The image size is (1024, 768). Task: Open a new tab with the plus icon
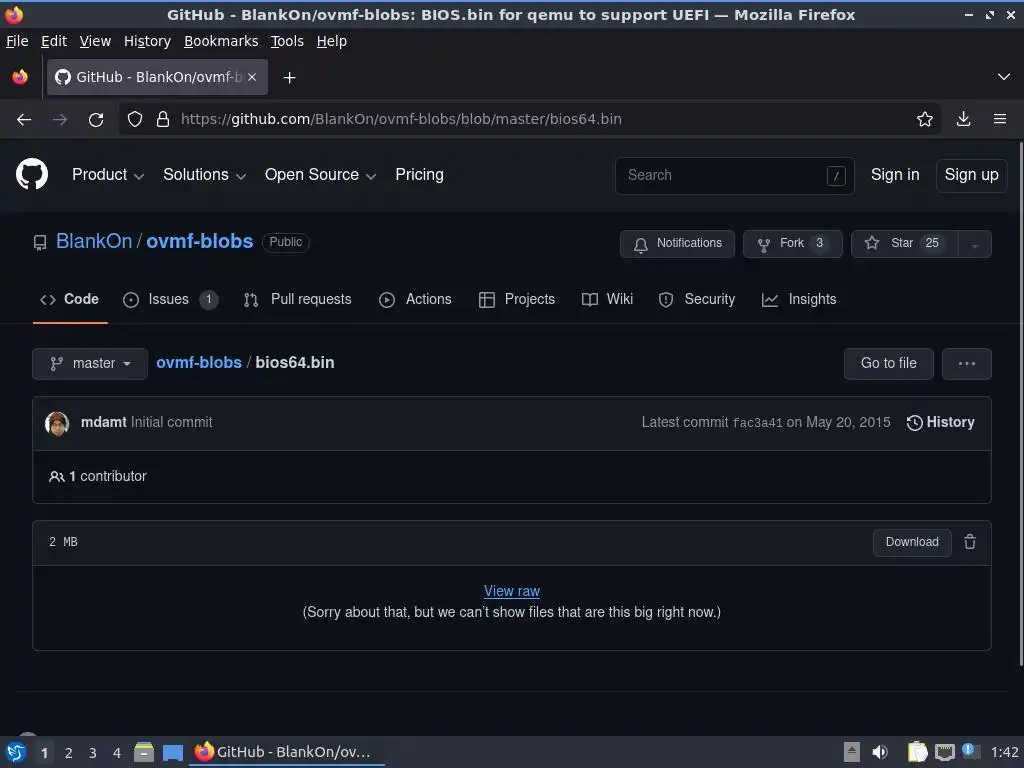[289, 78]
